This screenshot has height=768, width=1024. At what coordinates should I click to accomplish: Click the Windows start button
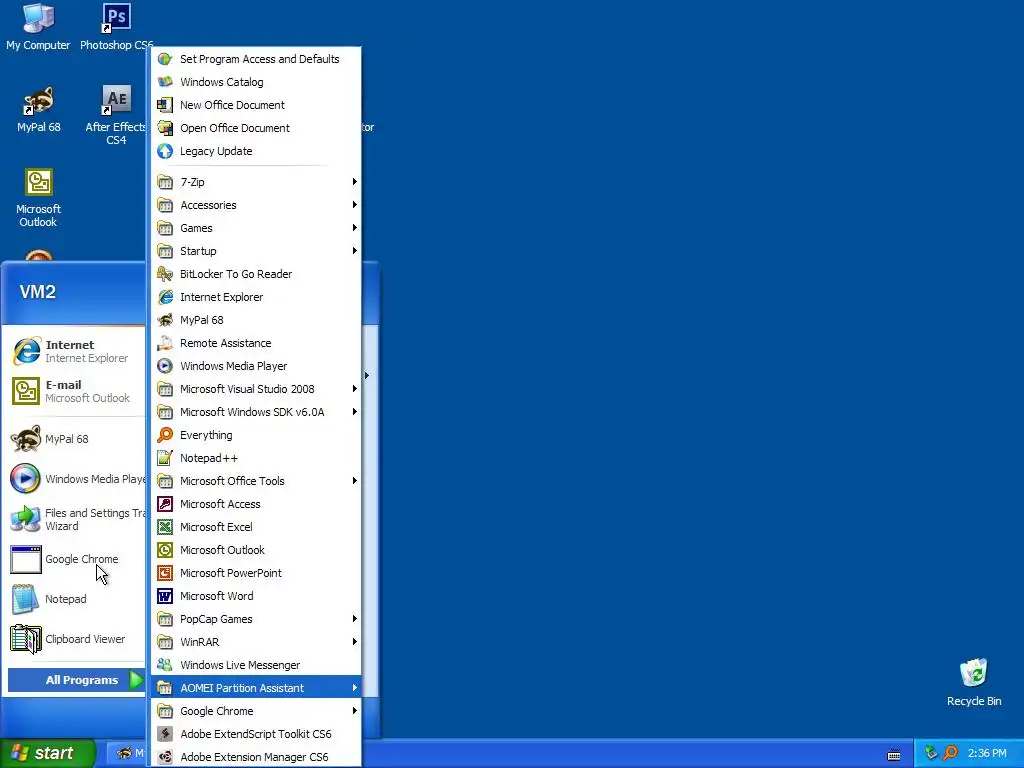[47, 753]
